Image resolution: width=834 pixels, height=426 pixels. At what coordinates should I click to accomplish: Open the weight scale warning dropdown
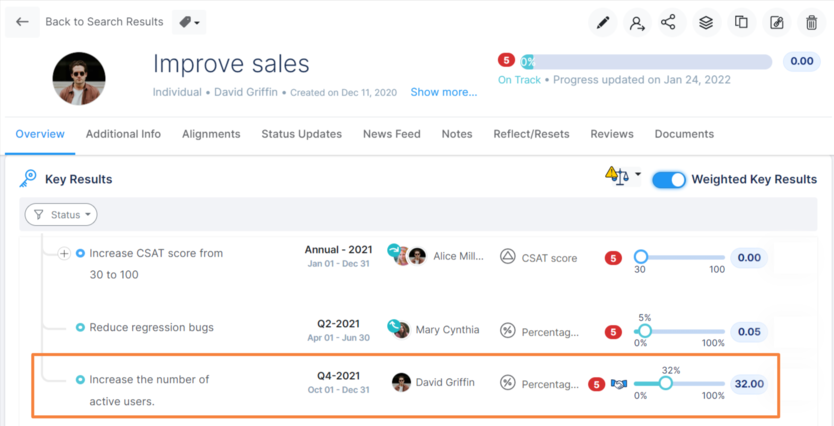pyautogui.click(x=623, y=177)
